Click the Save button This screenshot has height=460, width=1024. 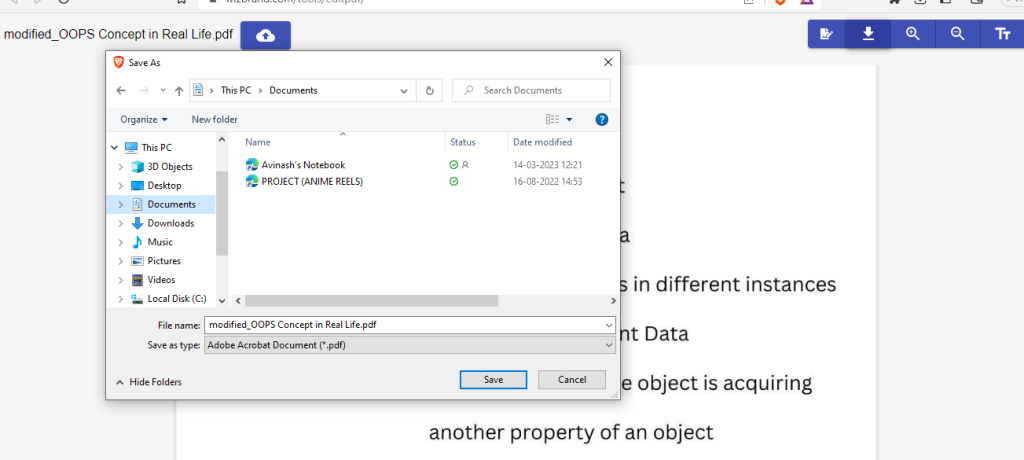[493, 380]
